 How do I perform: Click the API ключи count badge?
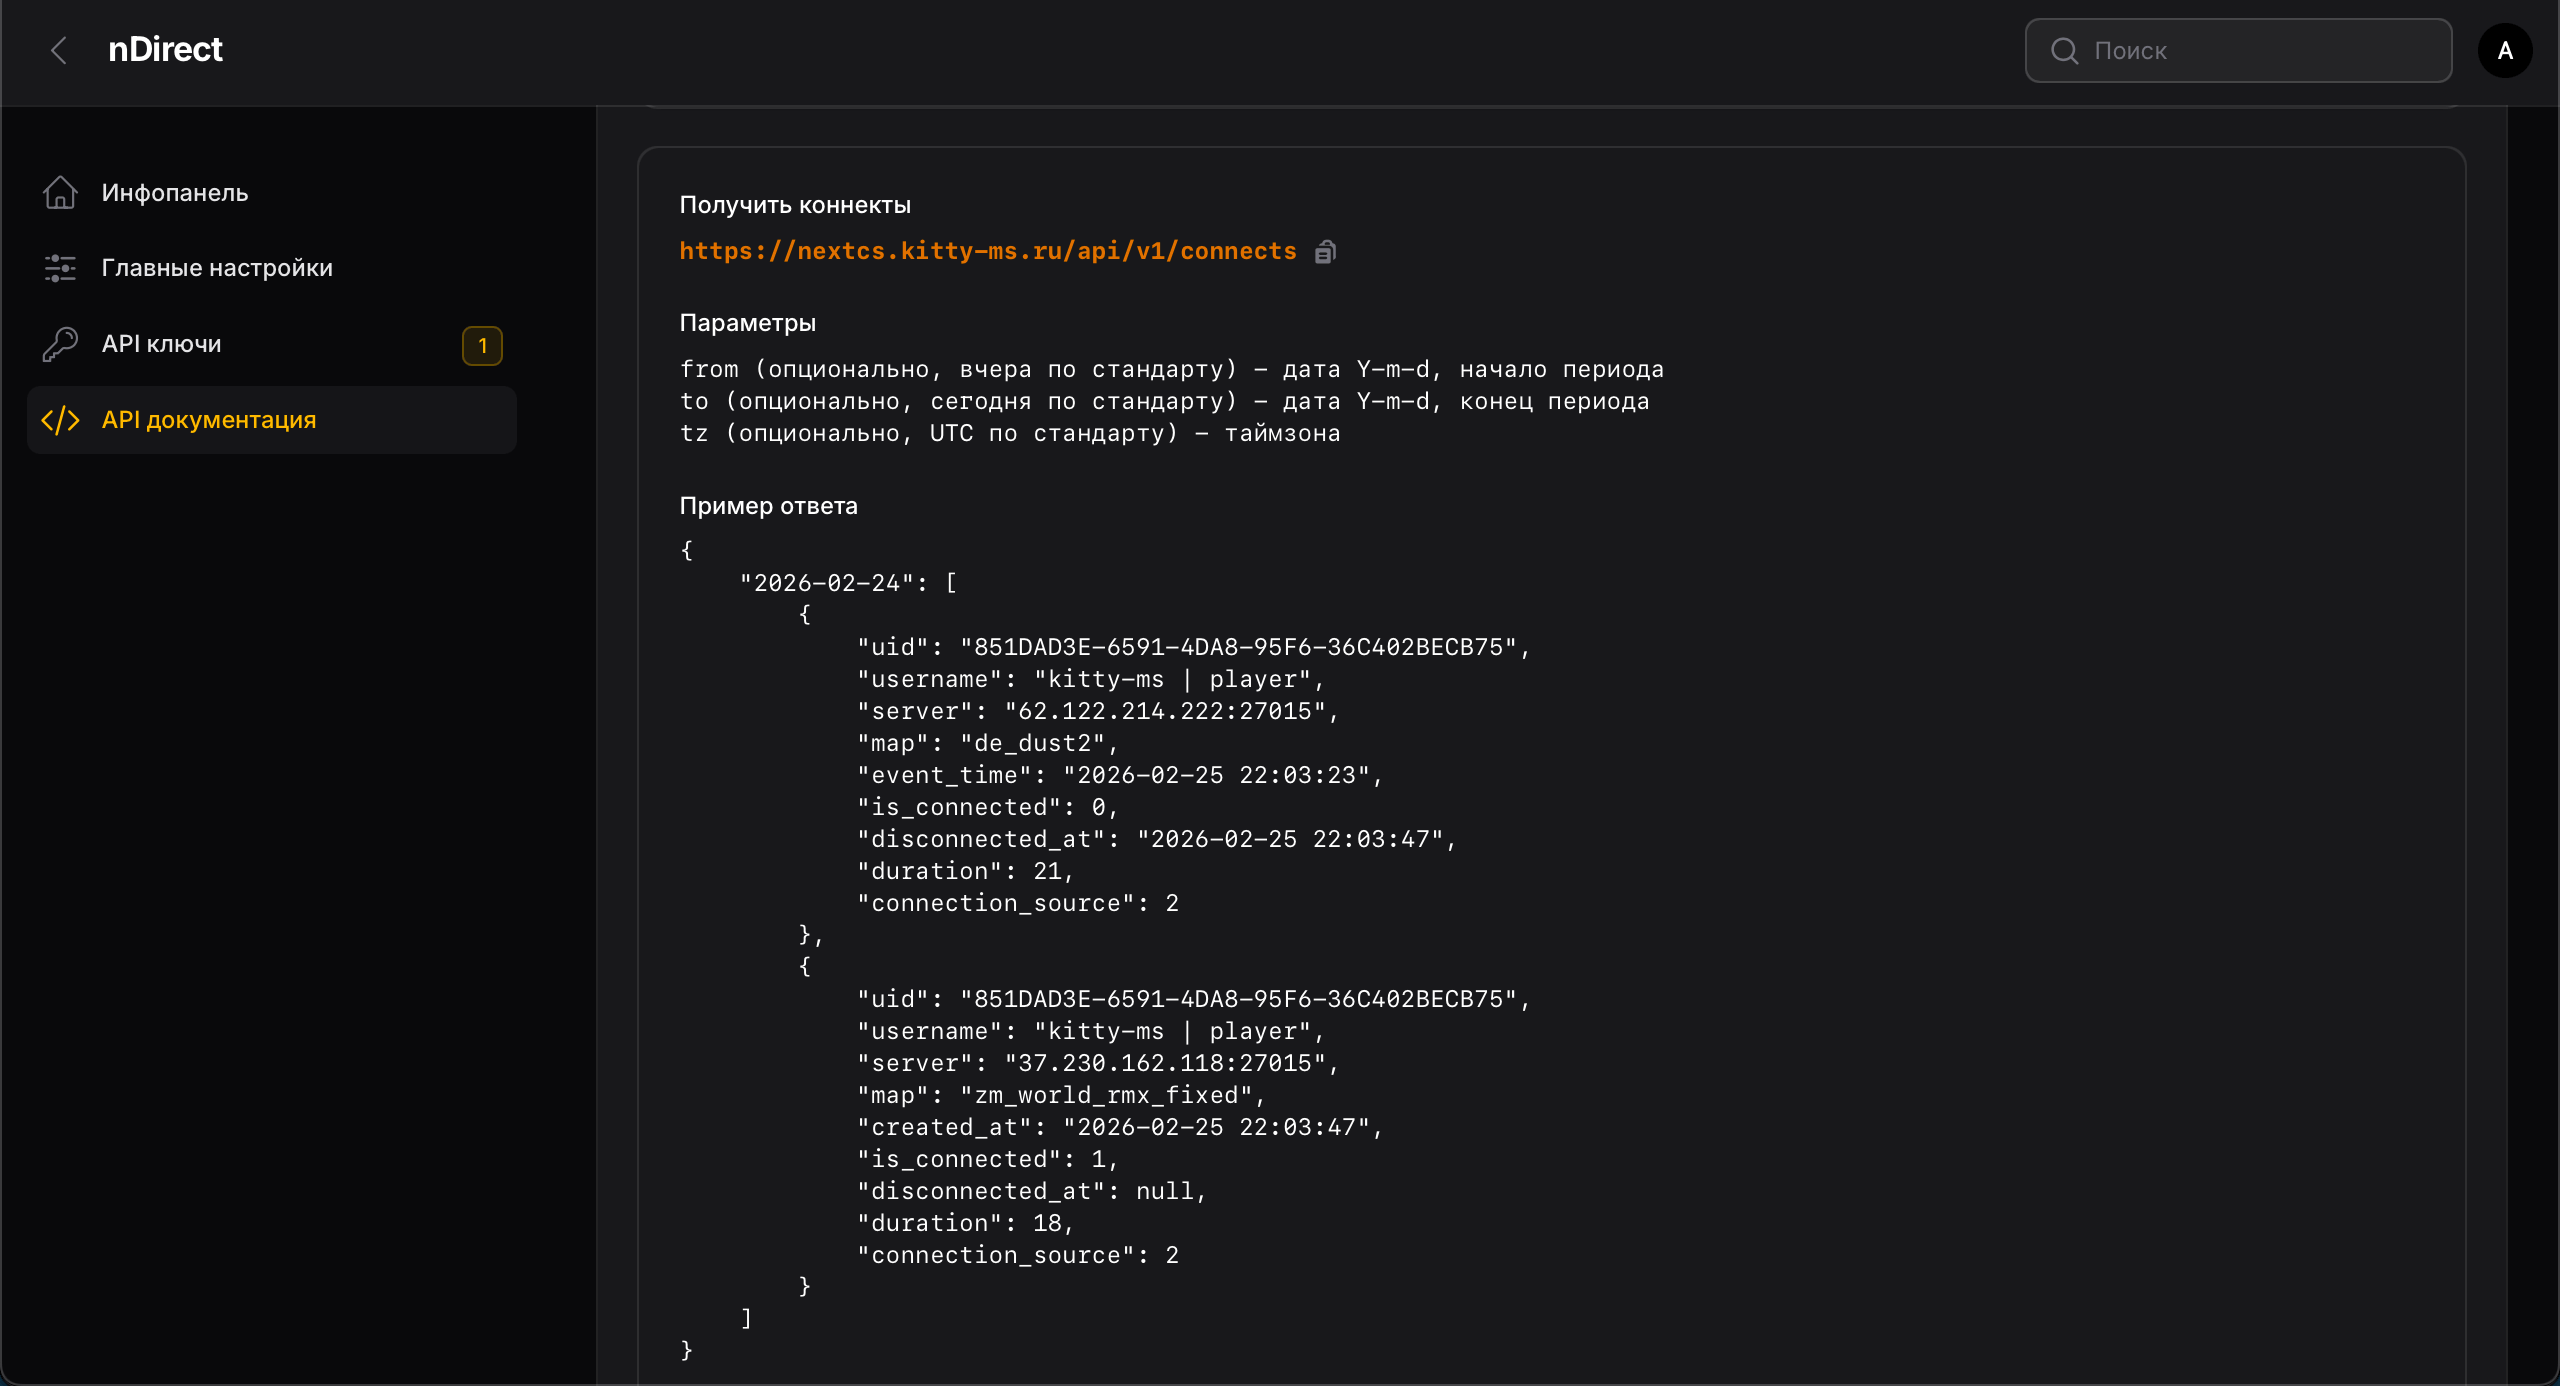(482, 346)
